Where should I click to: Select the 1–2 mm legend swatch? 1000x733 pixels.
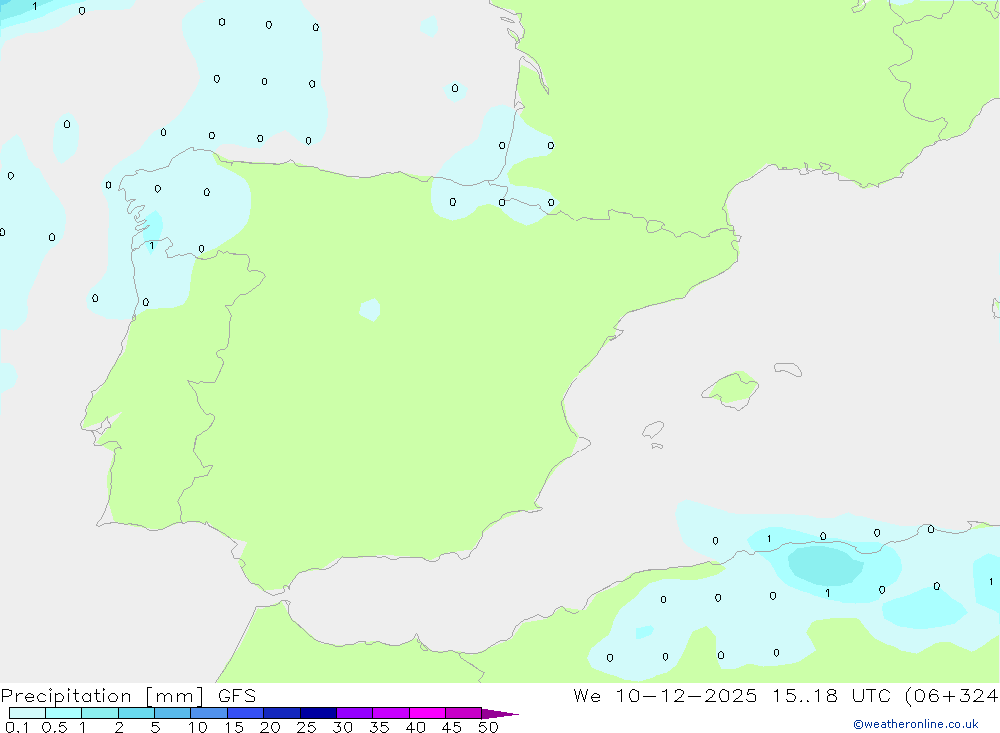click(100, 713)
